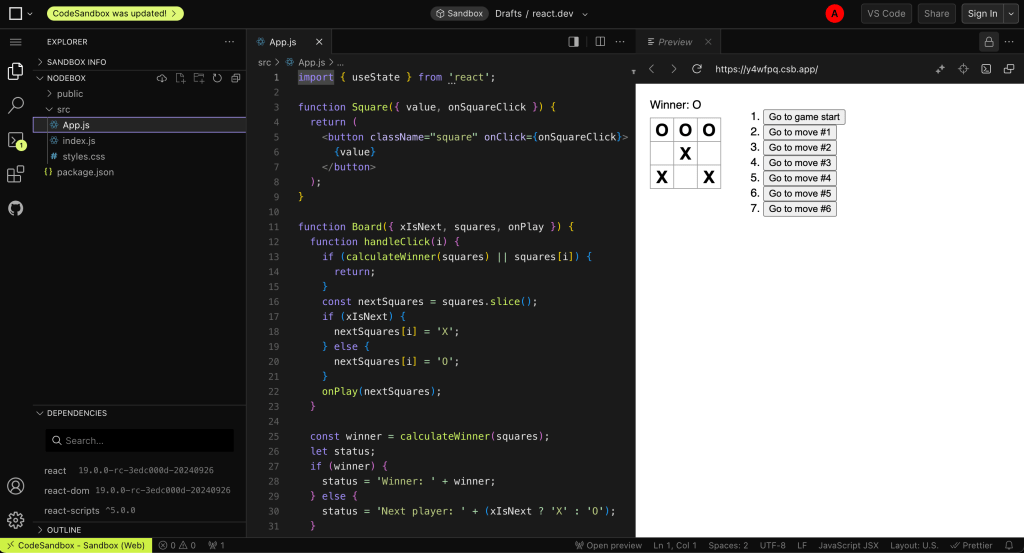The height and width of the screenshot is (553, 1024).
Task: Open the hamburger menu in activity bar
Action: (x=16, y=42)
